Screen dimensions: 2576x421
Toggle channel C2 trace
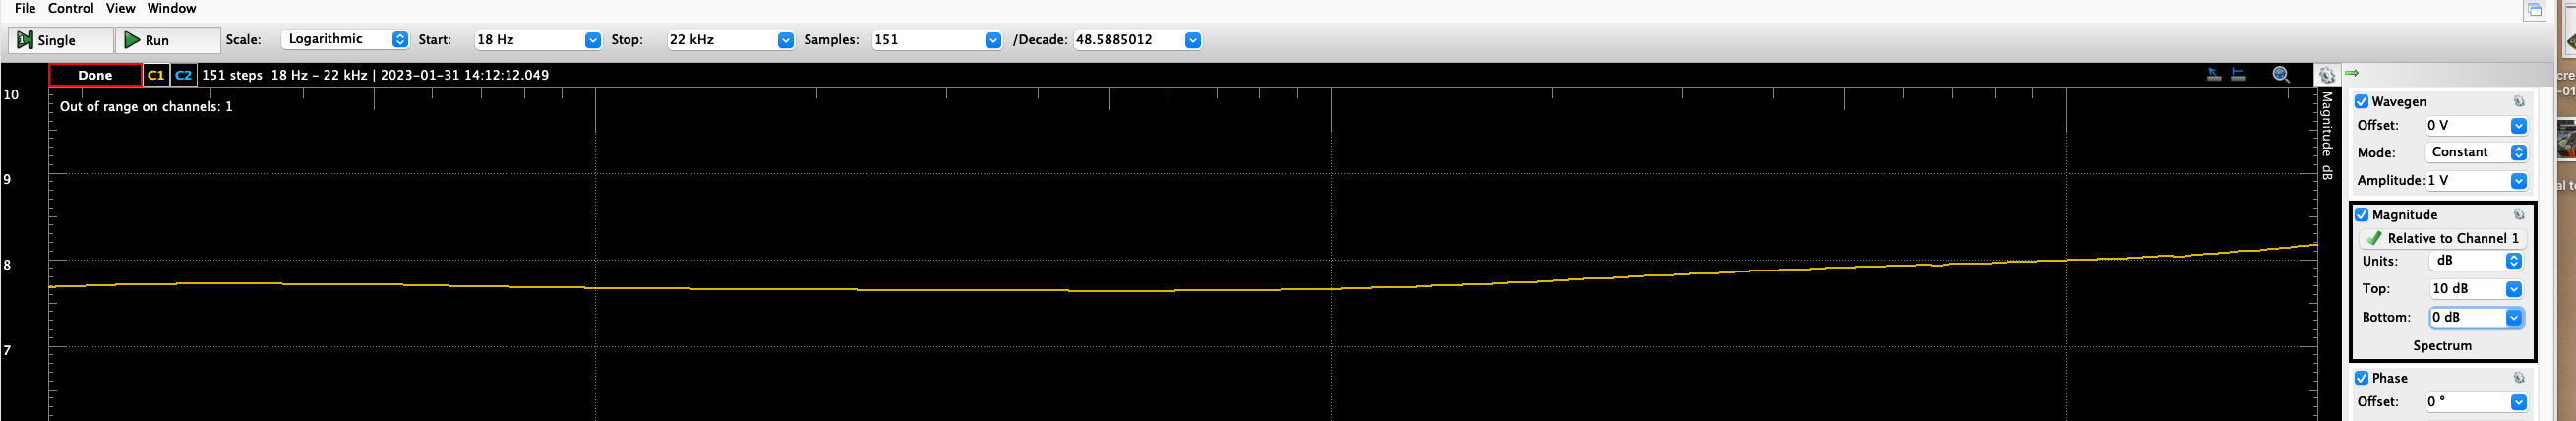point(183,75)
